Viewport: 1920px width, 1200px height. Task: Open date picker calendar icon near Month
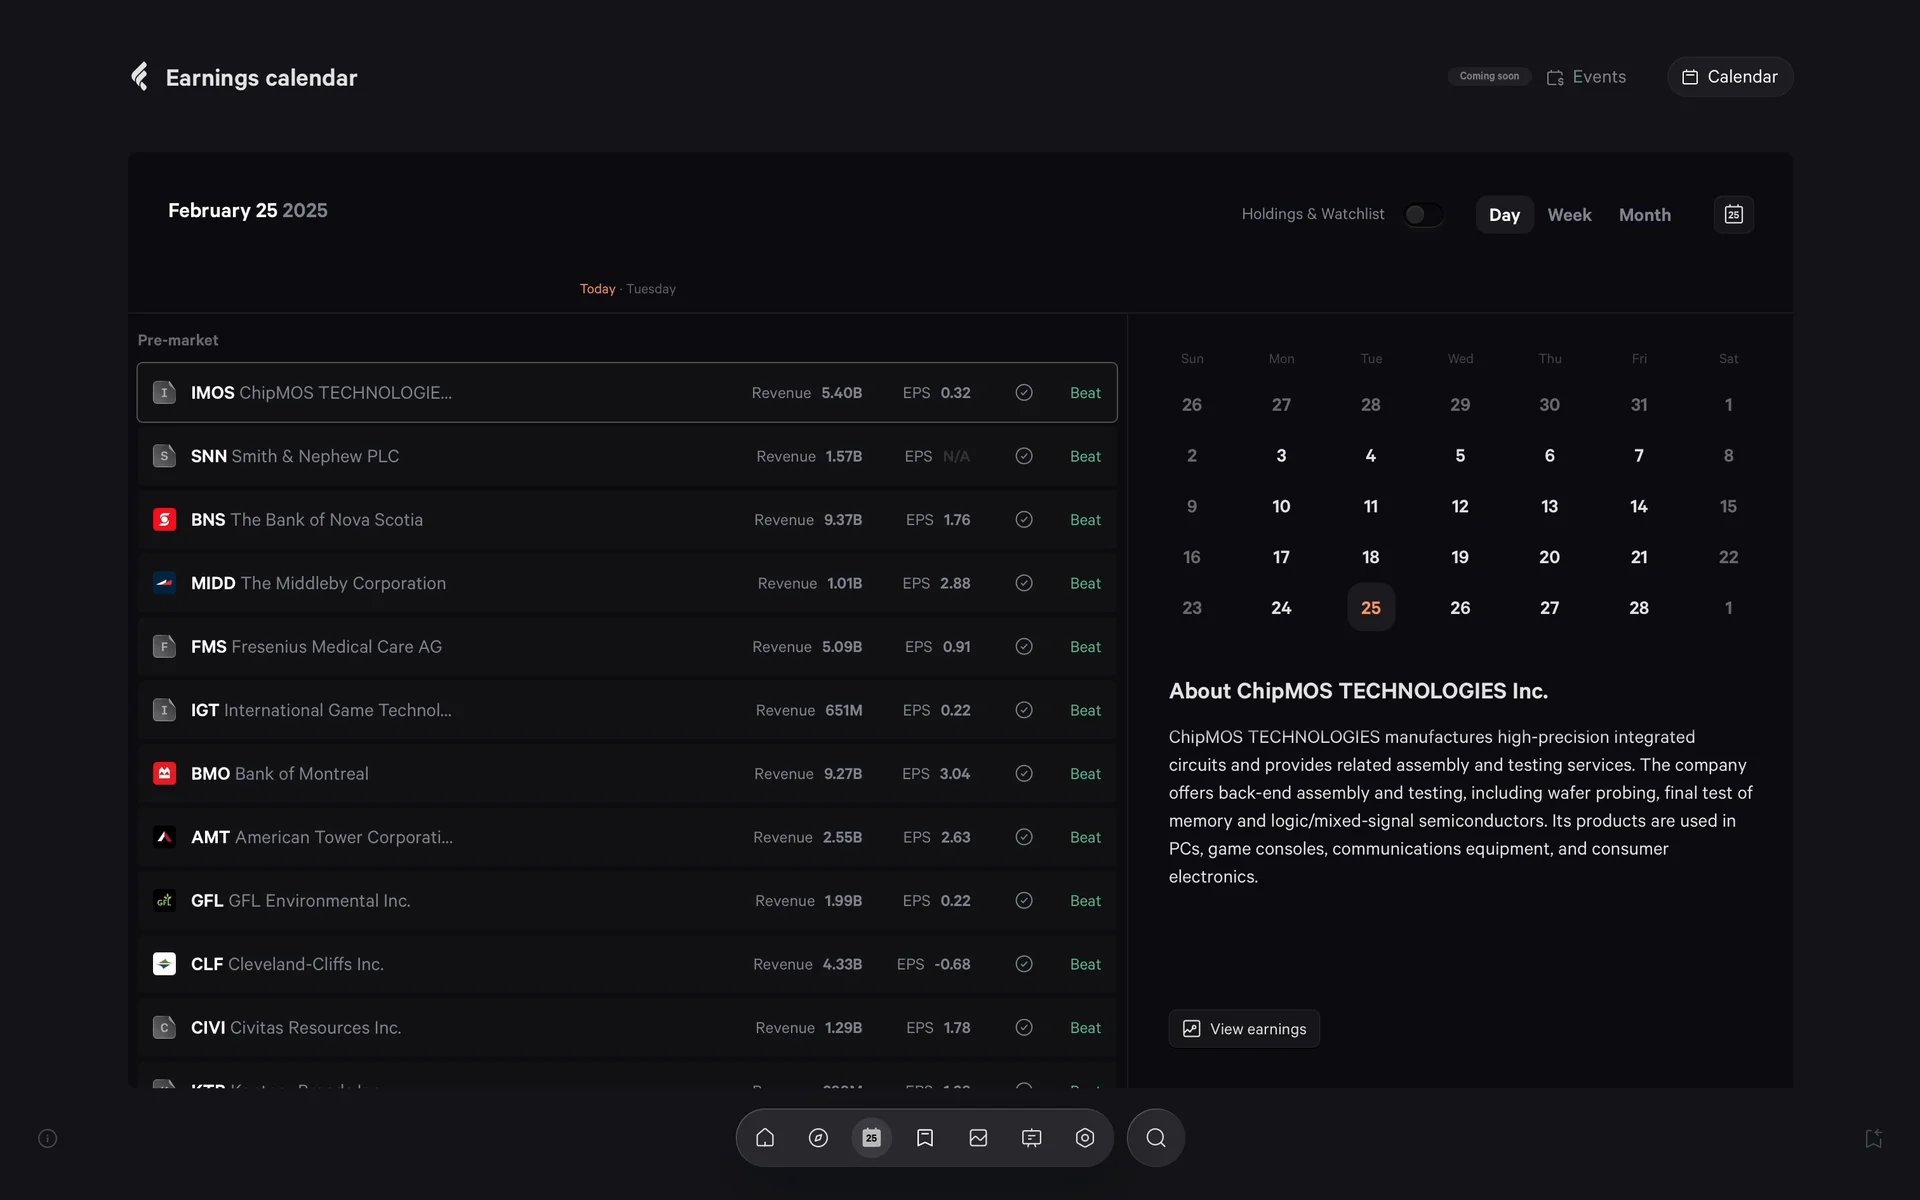click(x=1733, y=215)
